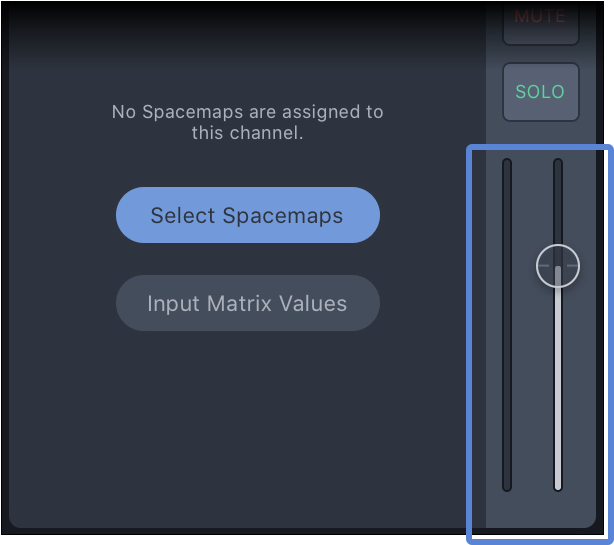
Task: Click the Select Spacemaps button
Action: click(247, 215)
